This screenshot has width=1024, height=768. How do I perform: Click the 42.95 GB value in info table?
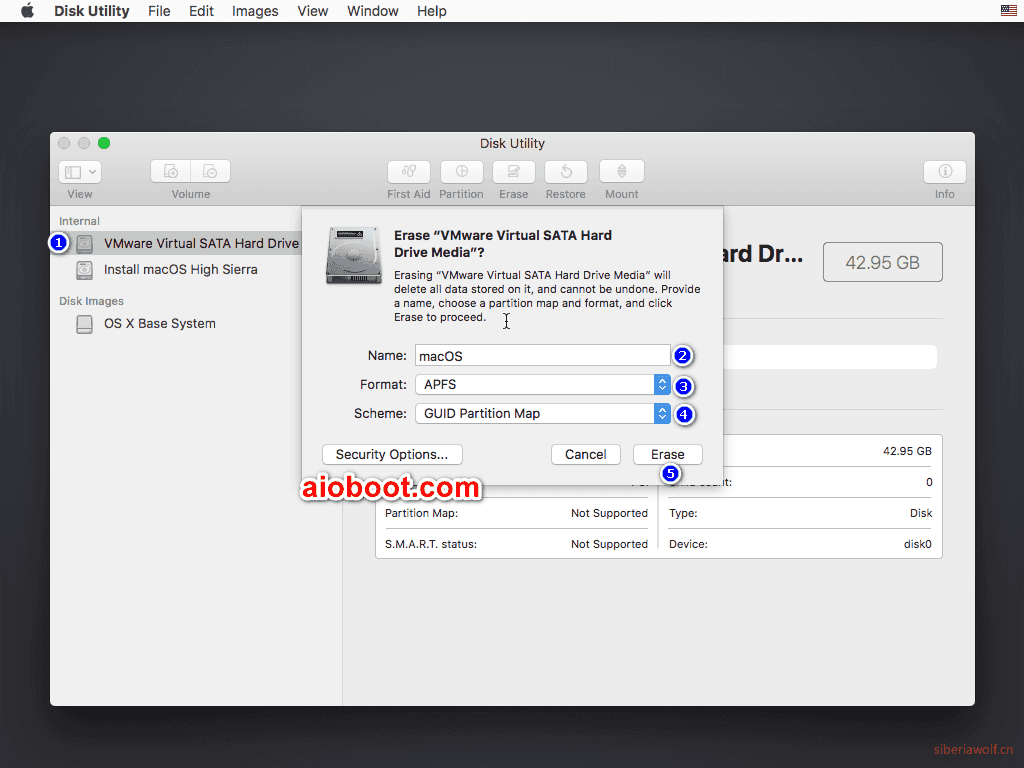tap(907, 451)
